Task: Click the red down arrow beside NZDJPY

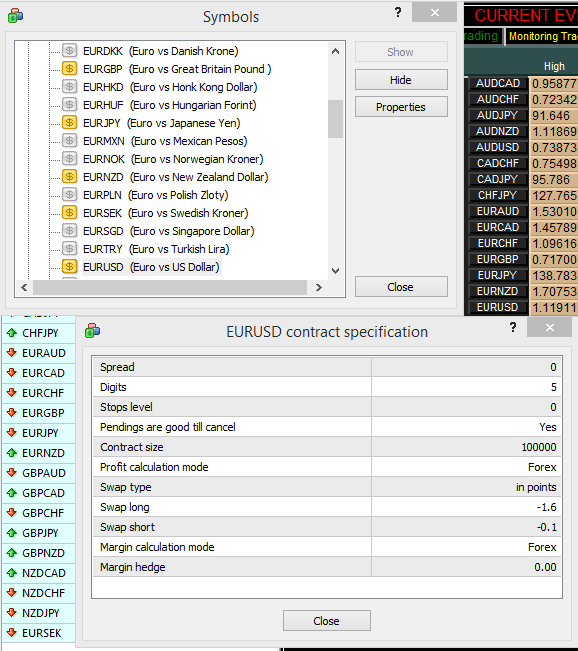Action: [x=12, y=612]
